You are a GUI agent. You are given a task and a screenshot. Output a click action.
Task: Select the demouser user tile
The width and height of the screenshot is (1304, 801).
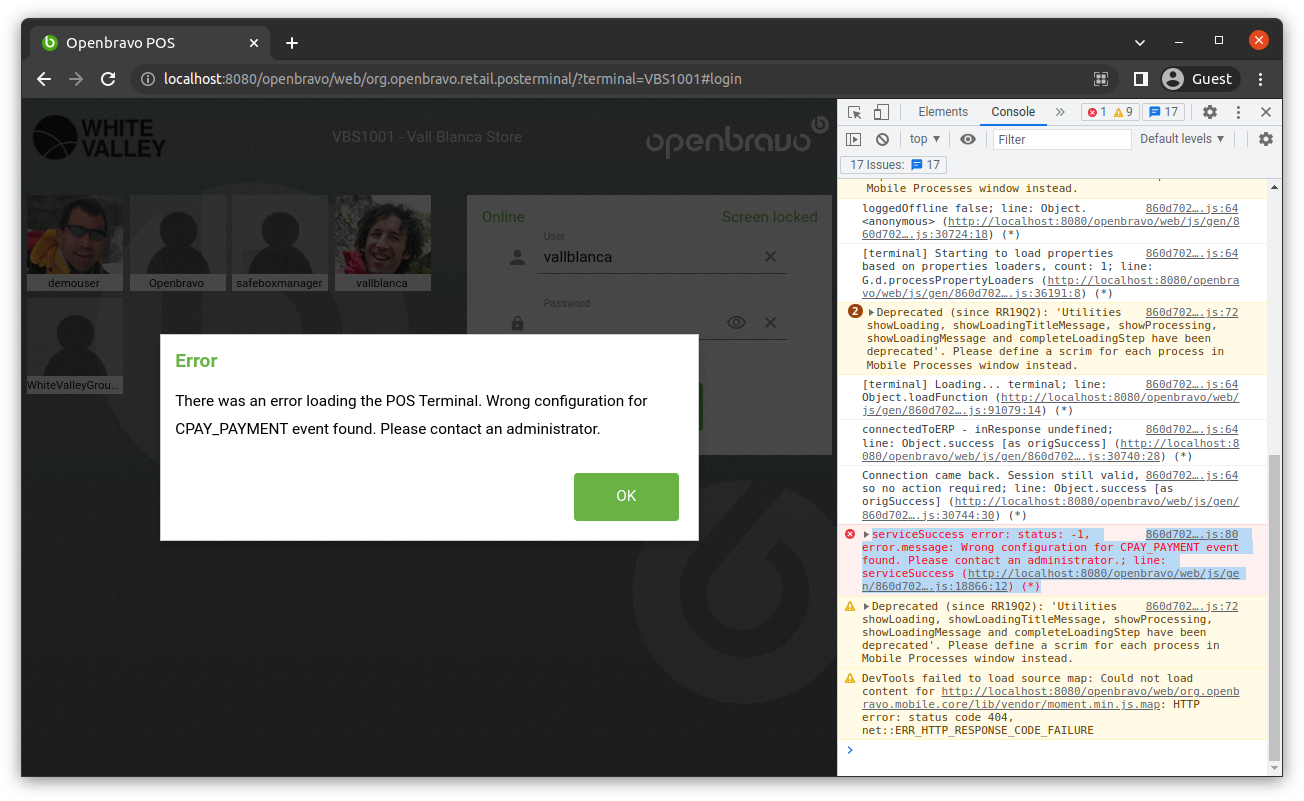pos(75,243)
